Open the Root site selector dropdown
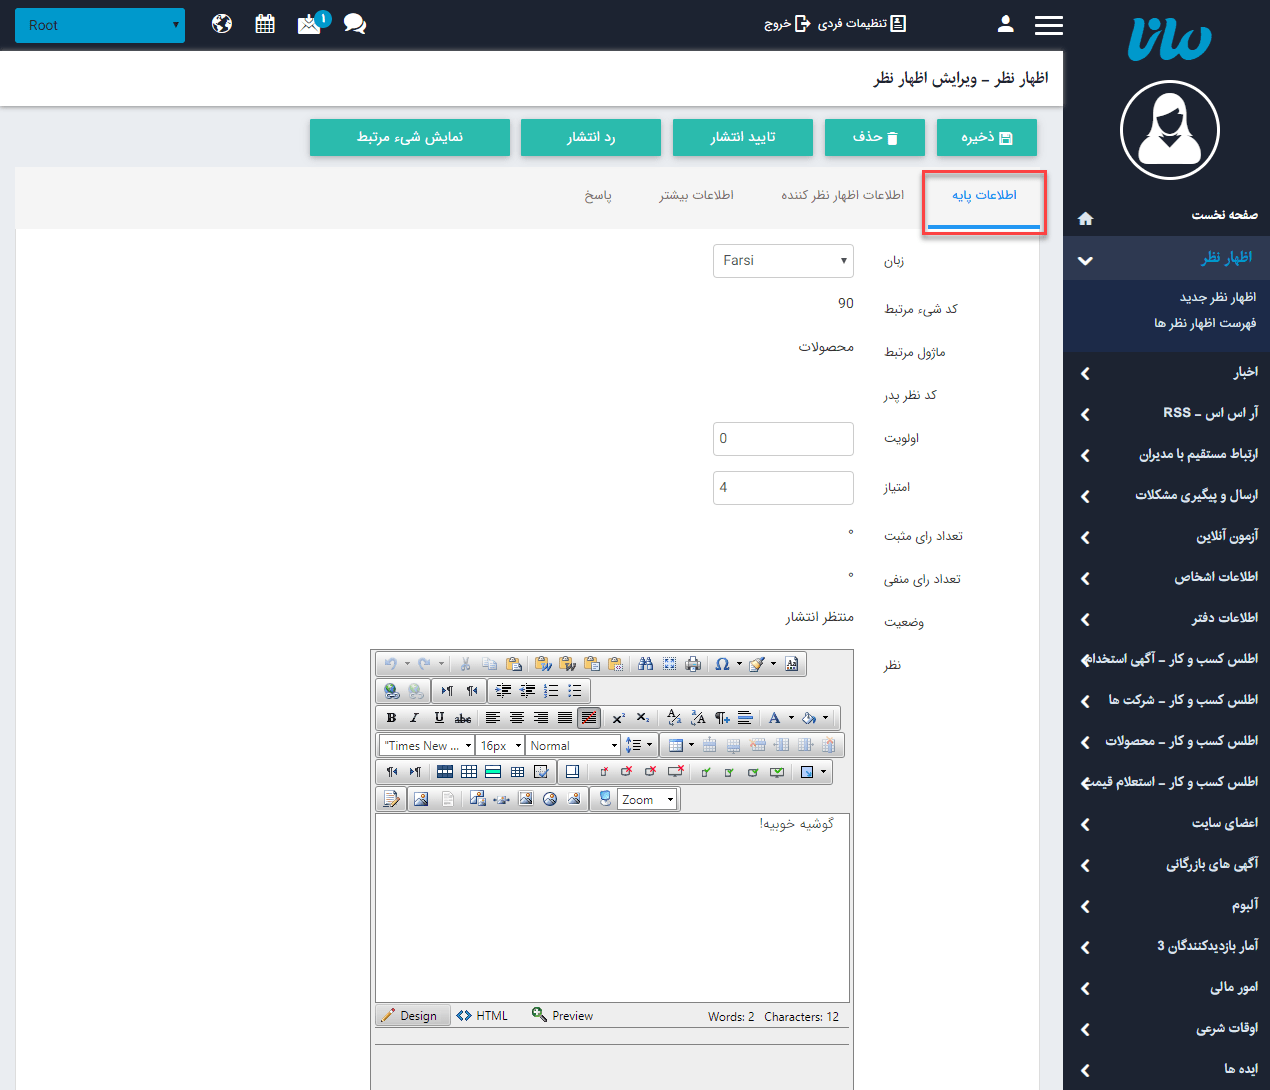The width and height of the screenshot is (1270, 1090). coord(100,25)
